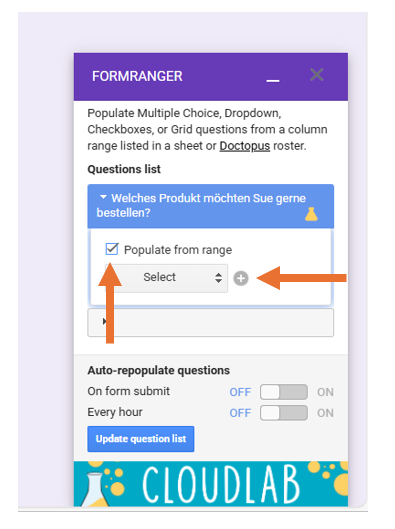Click the CLOUDLAB banner text
Screen dimensions: 395x529
coord(221,484)
